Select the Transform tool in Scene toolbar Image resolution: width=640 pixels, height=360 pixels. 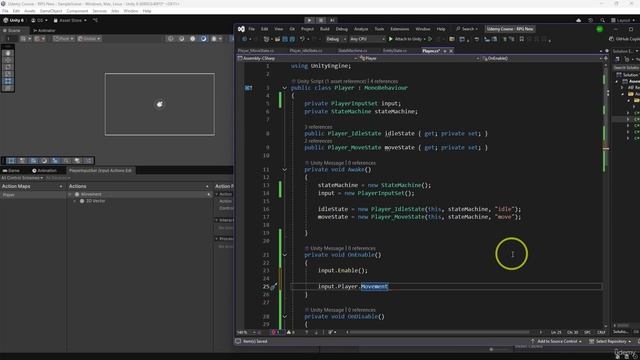(x=8, y=88)
